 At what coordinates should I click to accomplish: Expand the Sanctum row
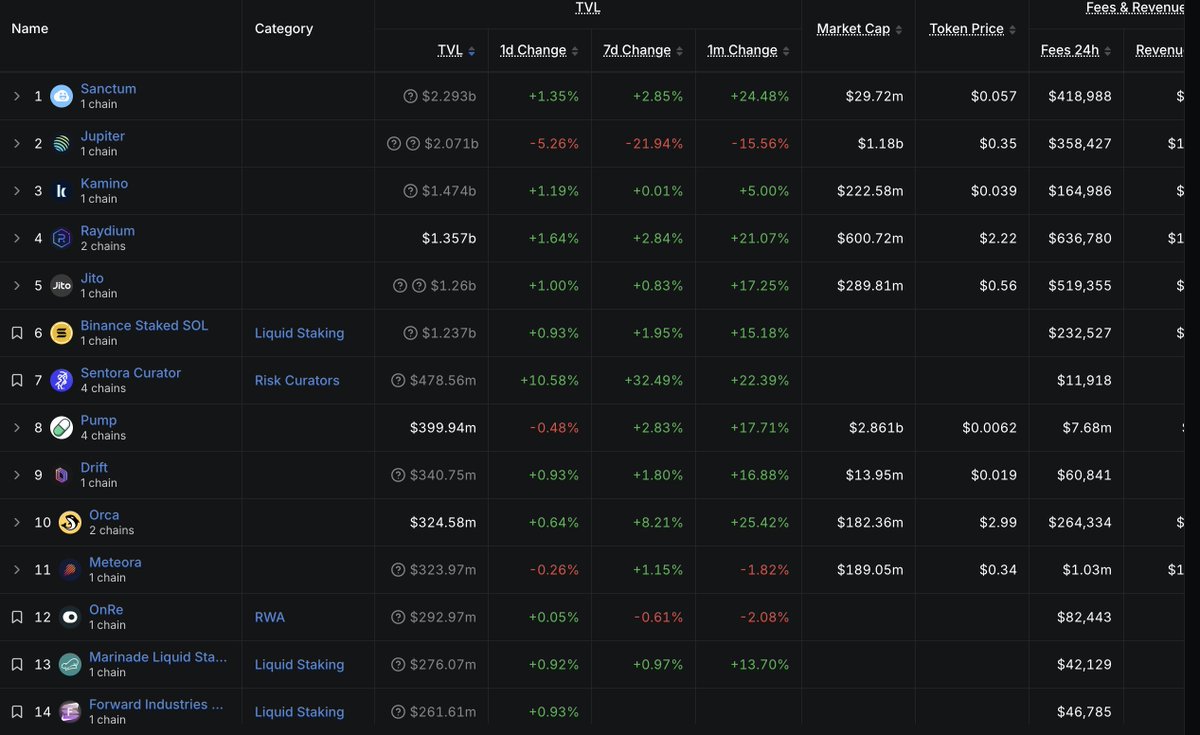pos(17,96)
